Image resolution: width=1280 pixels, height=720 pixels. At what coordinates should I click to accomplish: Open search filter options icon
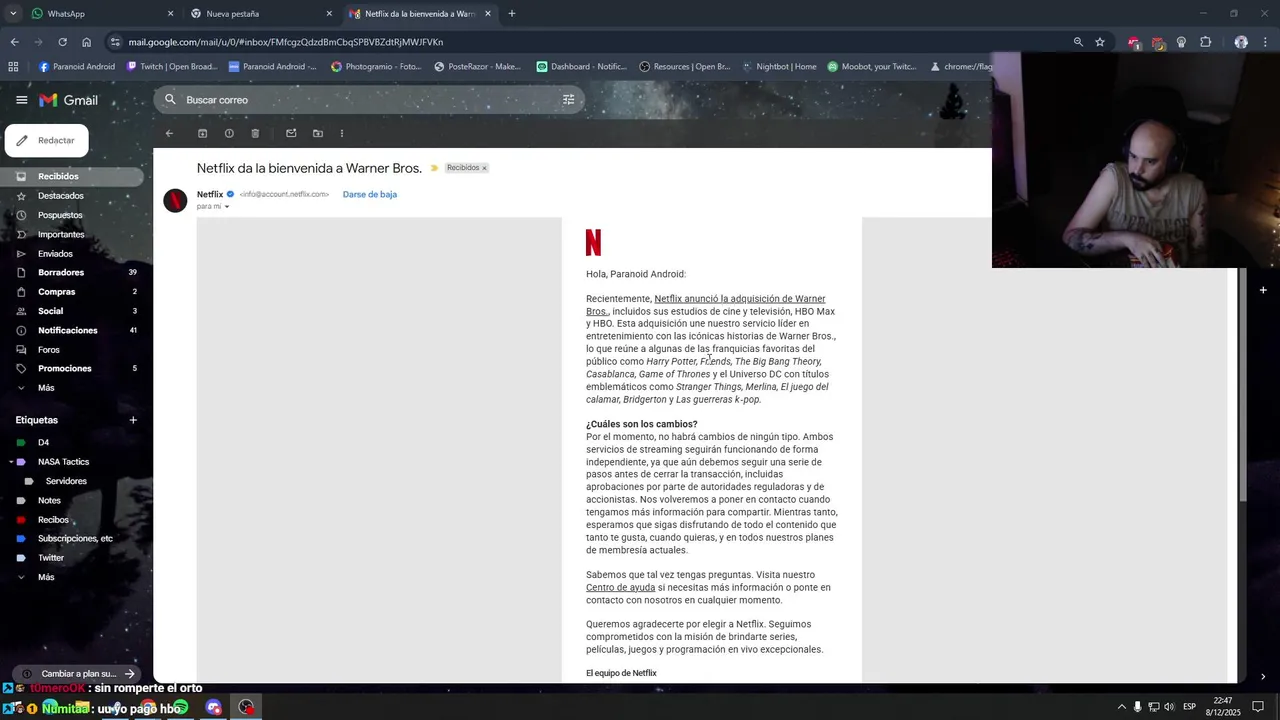tap(568, 100)
